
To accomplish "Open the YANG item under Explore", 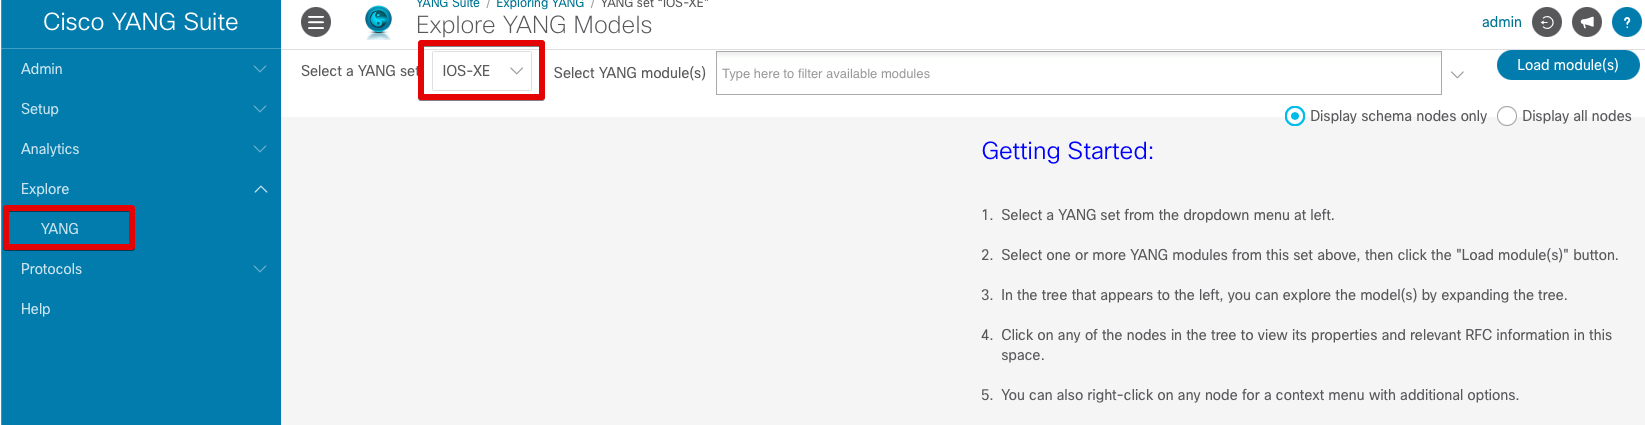I will click(60, 229).
